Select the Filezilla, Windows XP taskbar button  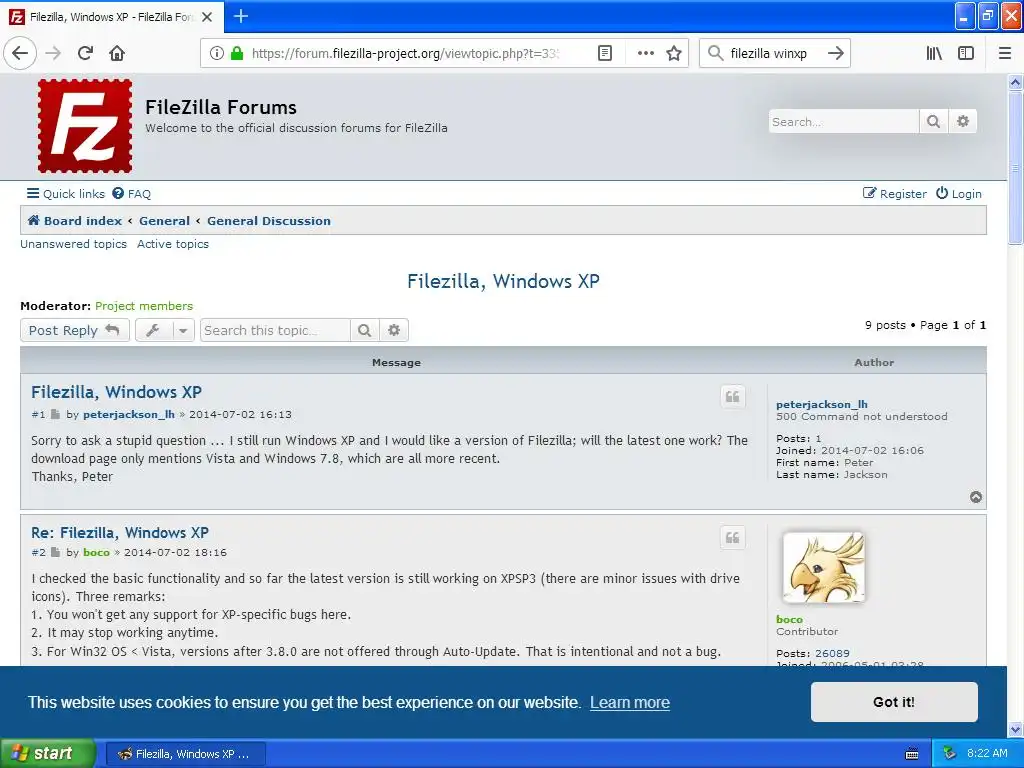[185, 754]
